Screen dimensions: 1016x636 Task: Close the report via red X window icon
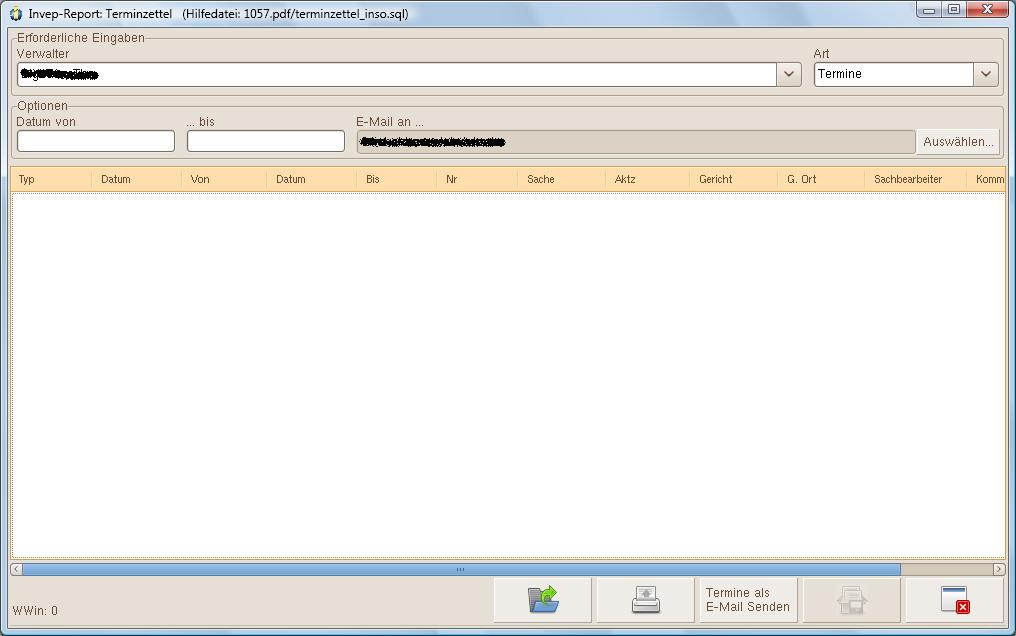pos(954,600)
